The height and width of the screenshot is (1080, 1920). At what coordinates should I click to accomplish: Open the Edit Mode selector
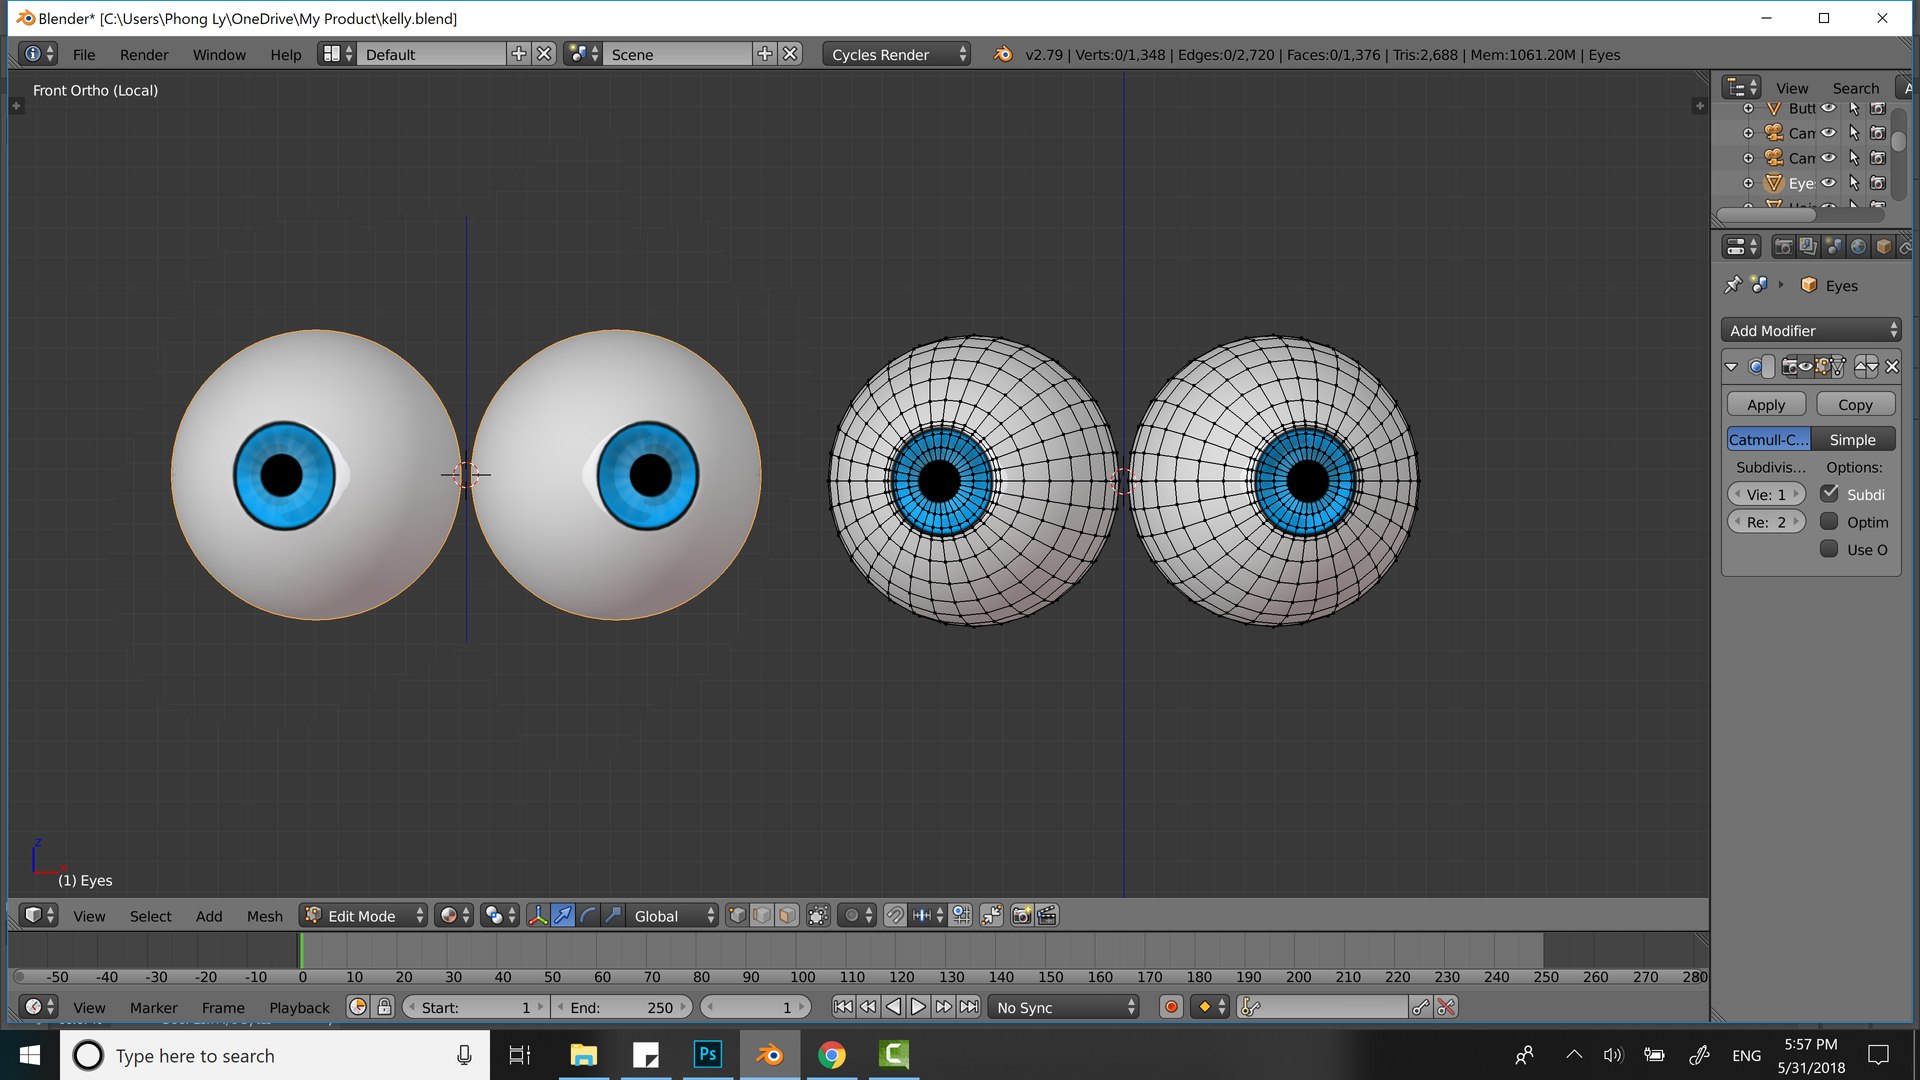click(365, 915)
